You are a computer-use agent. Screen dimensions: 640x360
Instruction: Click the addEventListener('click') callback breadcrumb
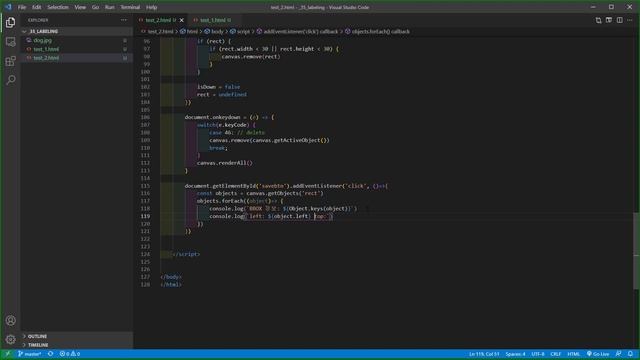(300, 31)
